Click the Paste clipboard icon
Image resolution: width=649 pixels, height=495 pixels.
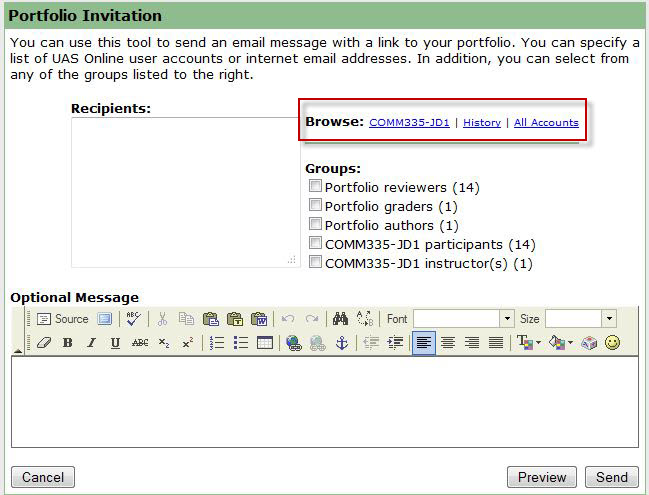pos(211,319)
